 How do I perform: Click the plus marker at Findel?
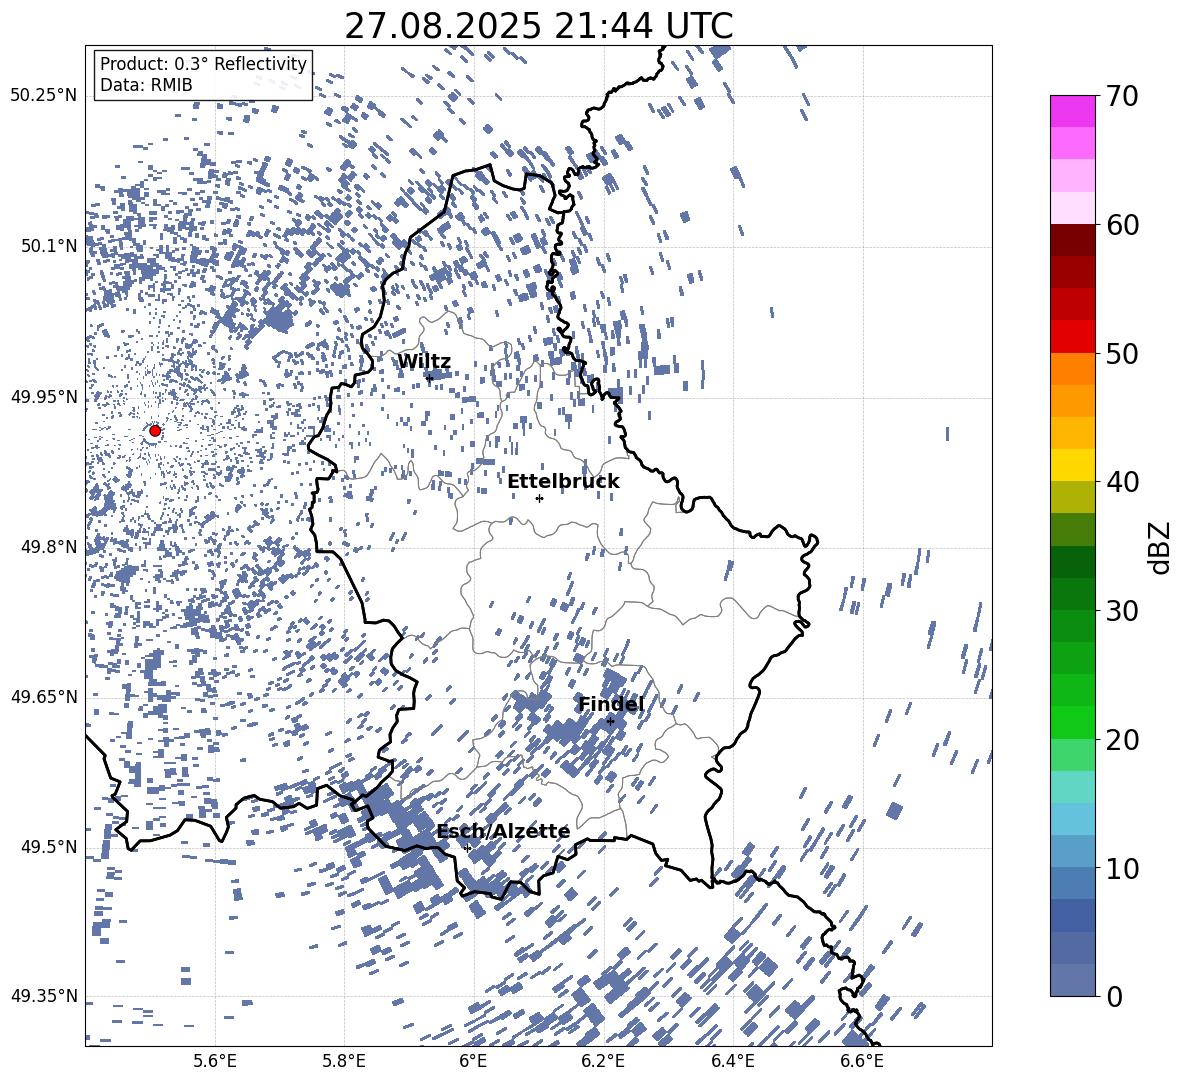click(610, 721)
